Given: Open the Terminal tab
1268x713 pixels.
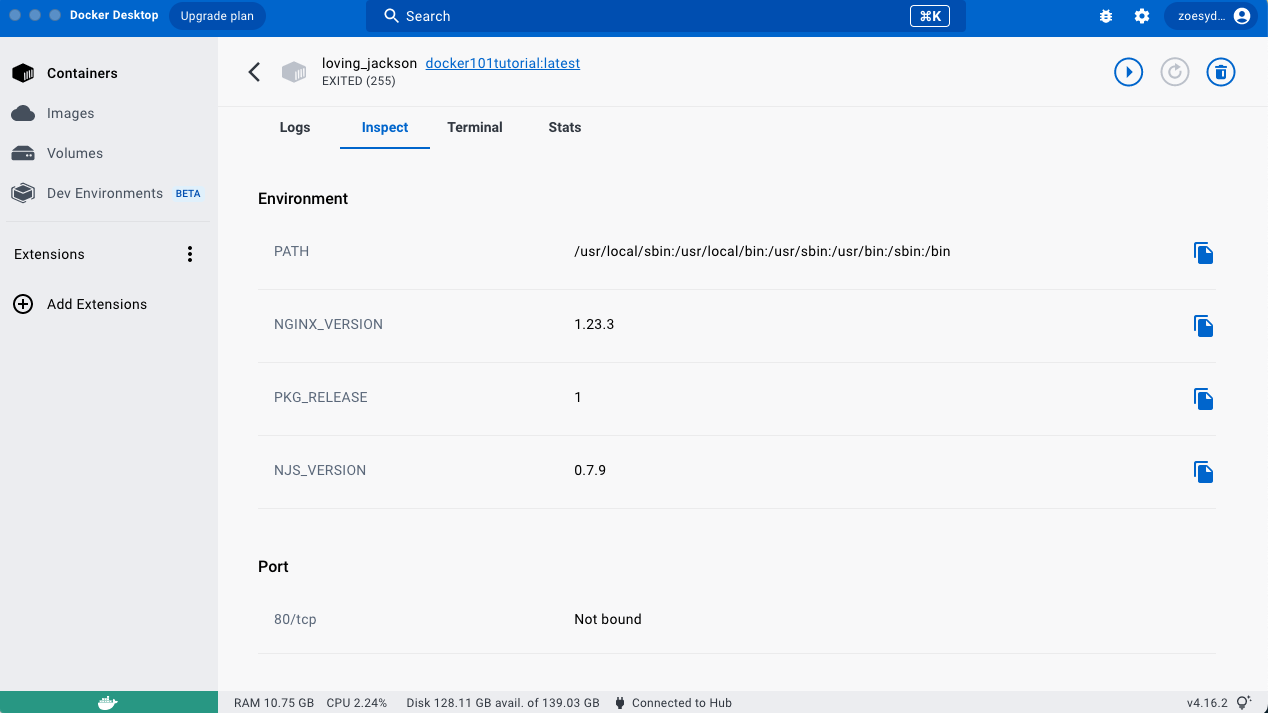Looking at the screenshot, I should tap(475, 127).
